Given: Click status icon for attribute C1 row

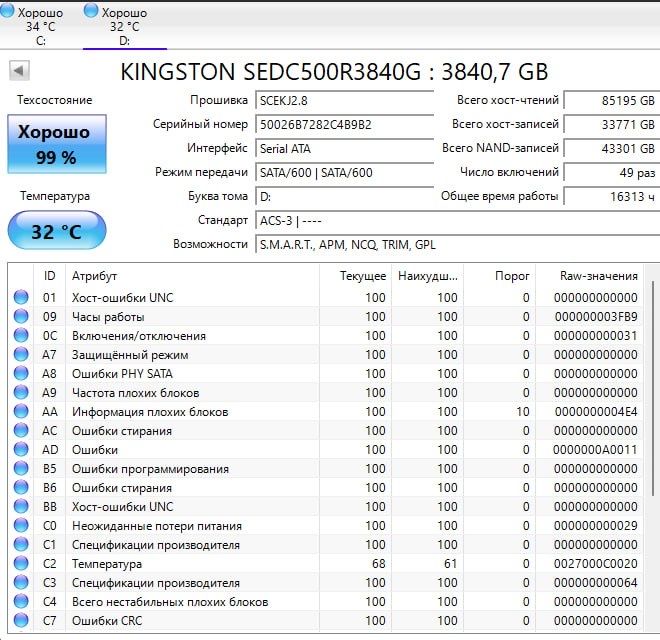Looking at the screenshot, I should click(21, 544).
